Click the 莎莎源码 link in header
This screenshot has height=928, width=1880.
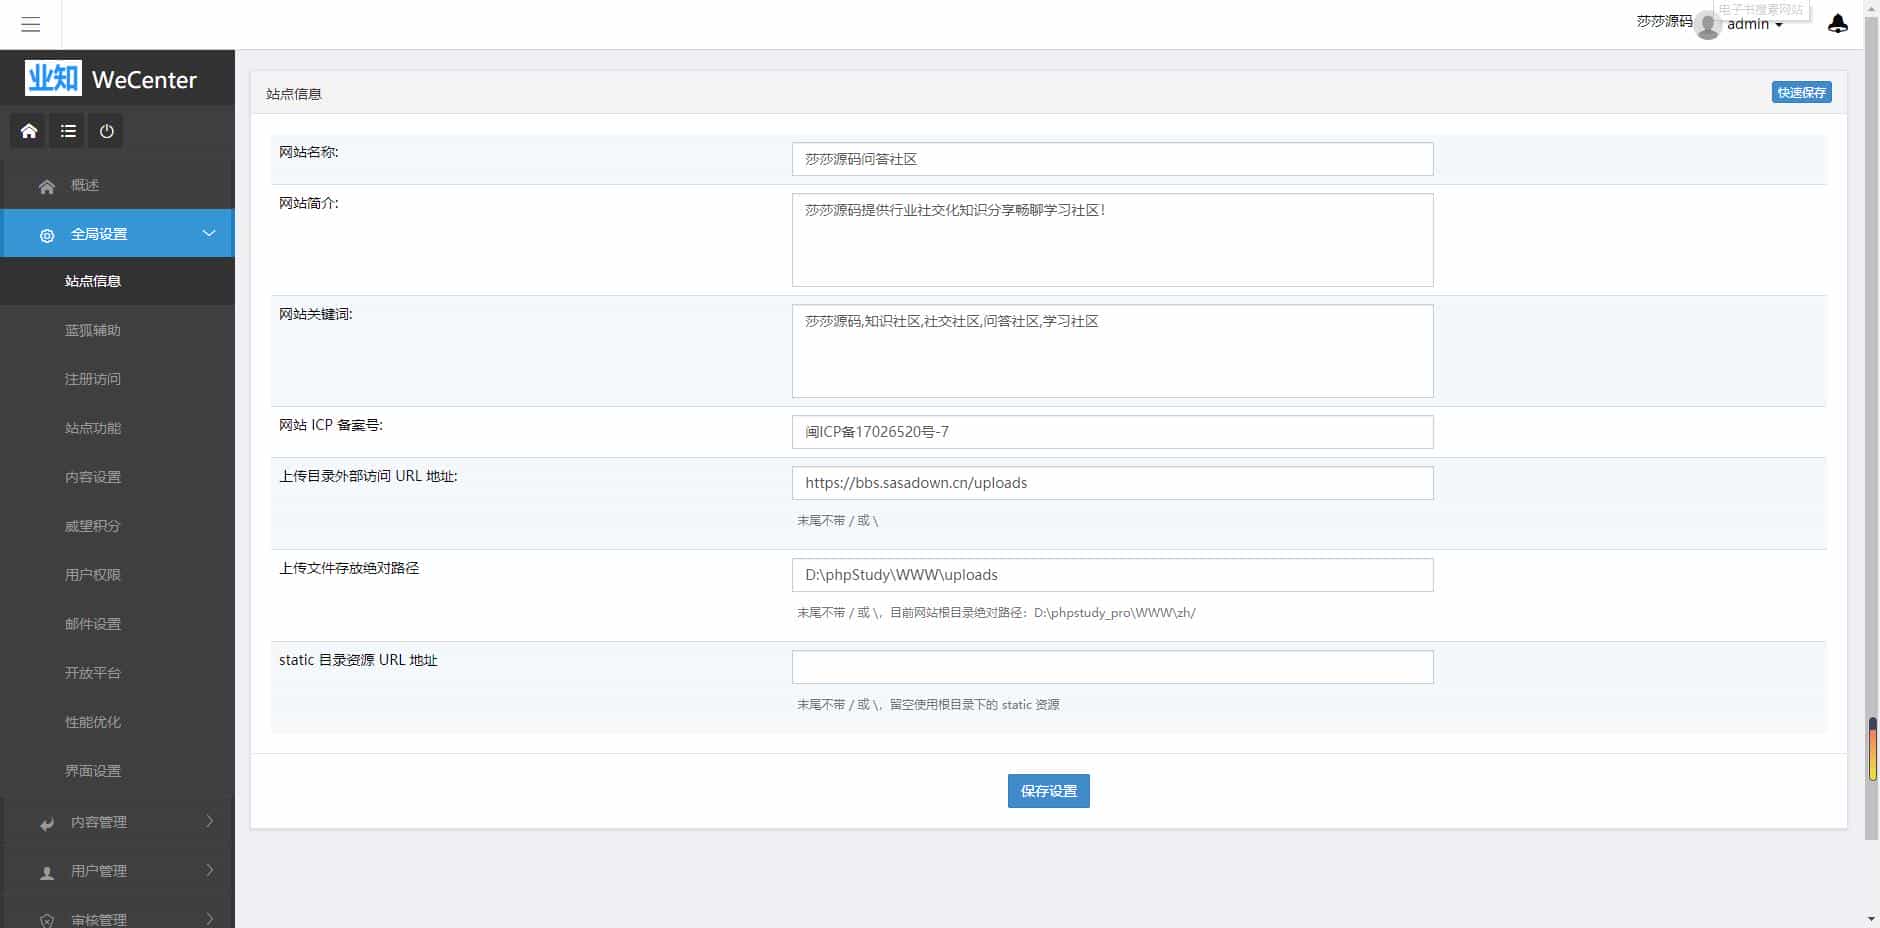1664,21
